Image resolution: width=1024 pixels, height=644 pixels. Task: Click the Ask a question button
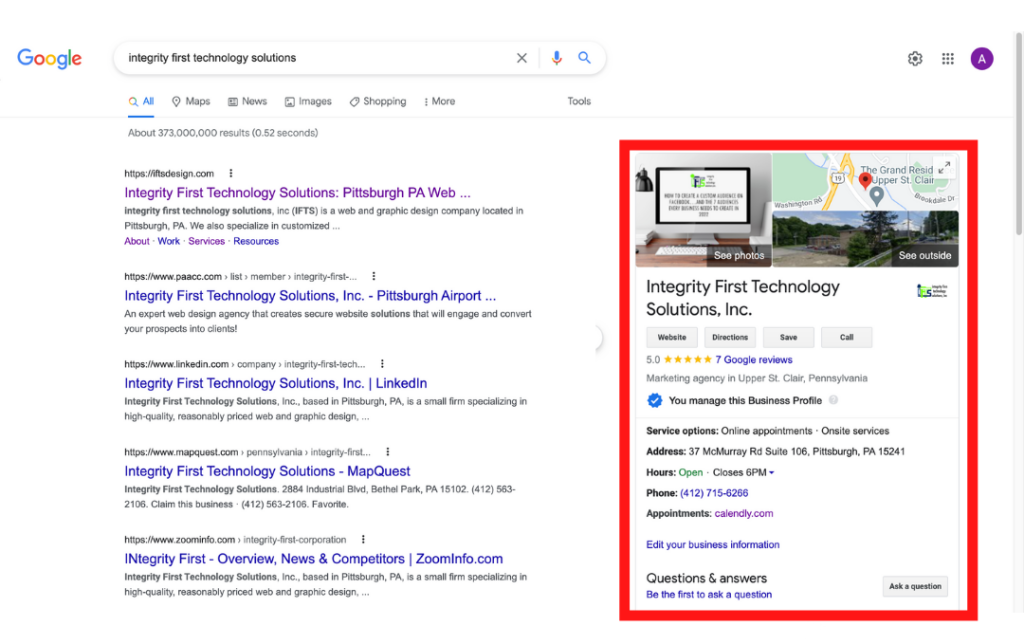(915, 586)
